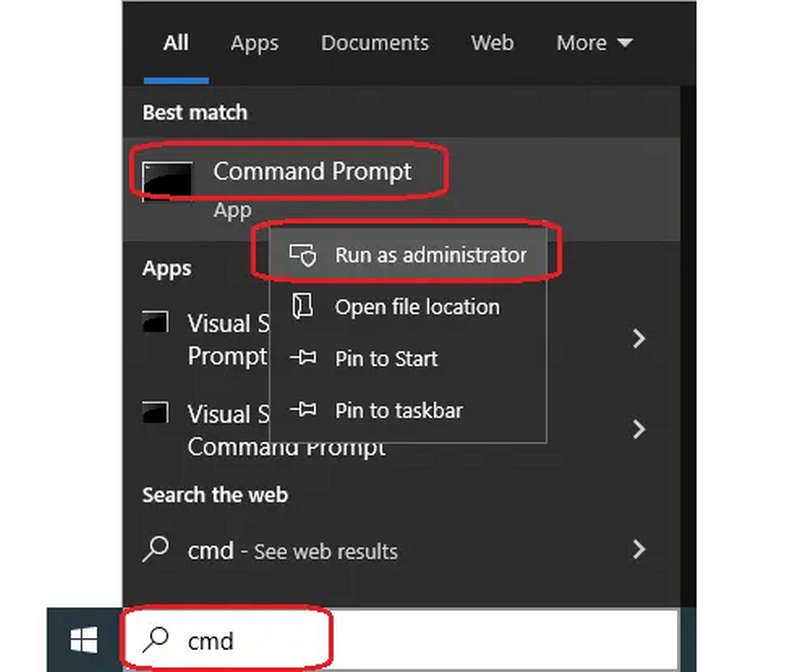Select the Web tab

click(492, 43)
